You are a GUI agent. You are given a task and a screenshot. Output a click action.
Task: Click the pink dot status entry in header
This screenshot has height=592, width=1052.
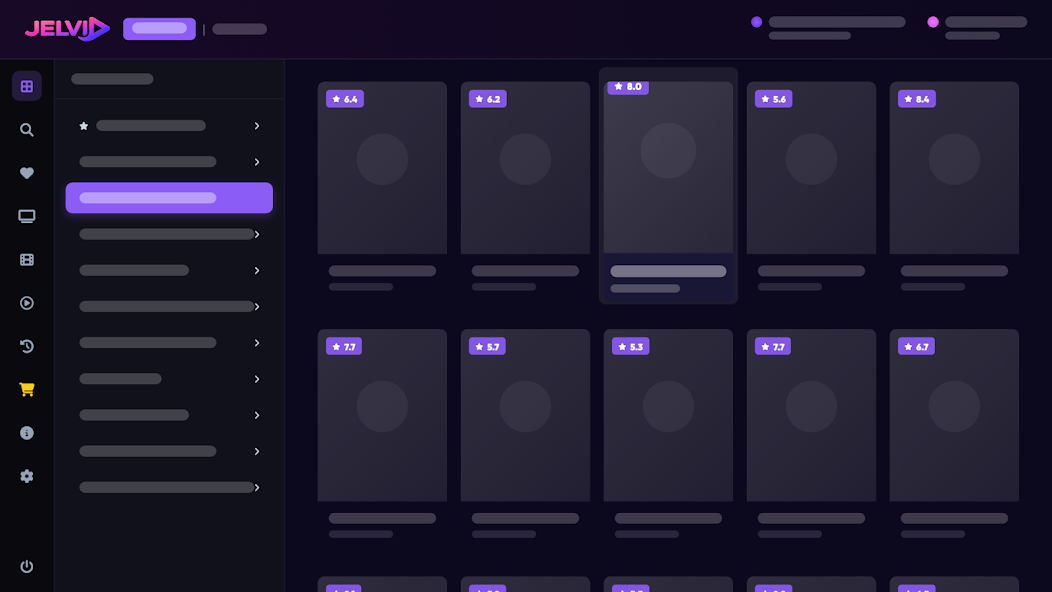[x=977, y=28]
